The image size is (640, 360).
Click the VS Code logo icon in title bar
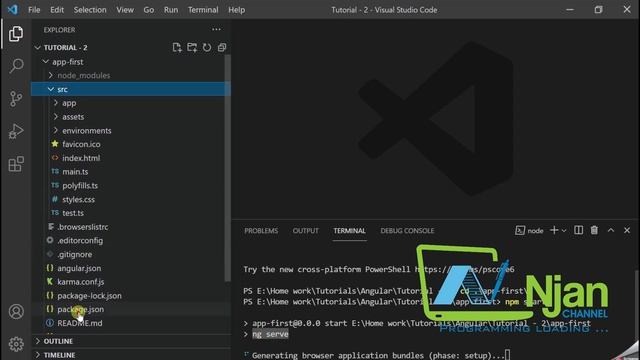click(x=13, y=9)
